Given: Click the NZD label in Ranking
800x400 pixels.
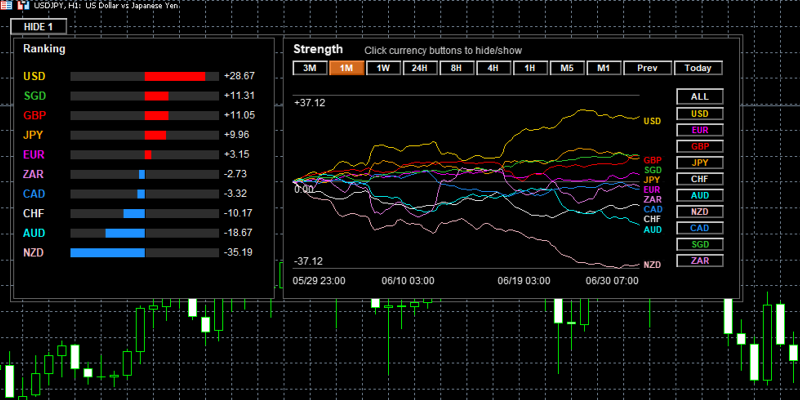Looking at the screenshot, I should pyautogui.click(x=34, y=253).
